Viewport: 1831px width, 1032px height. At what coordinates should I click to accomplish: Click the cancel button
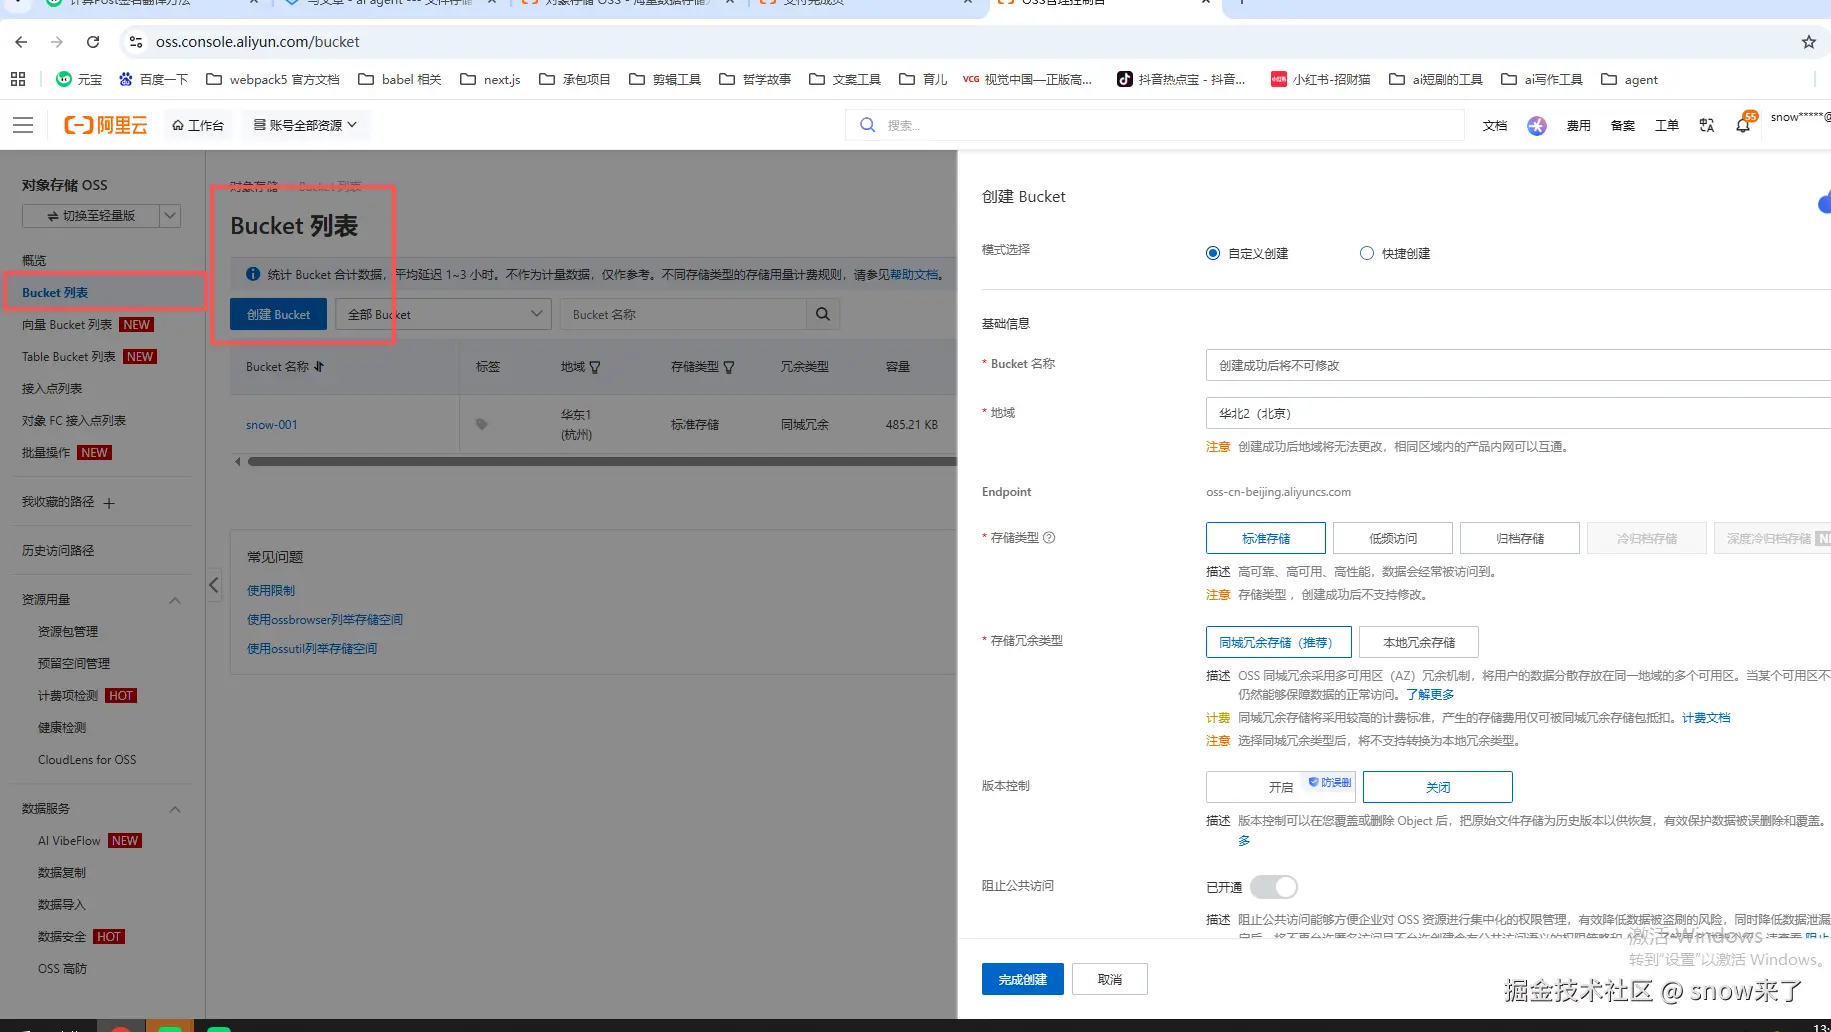[x=1109, y=979]
